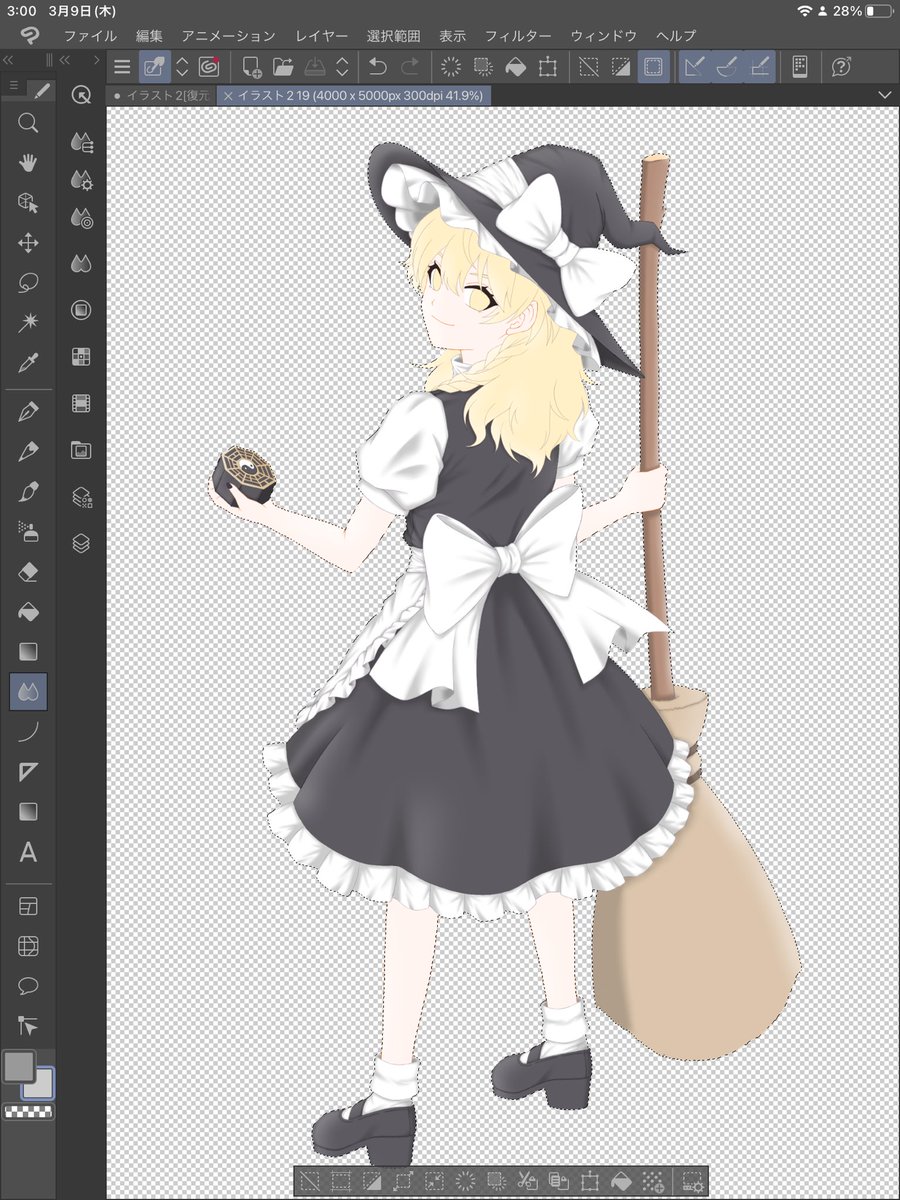The image size is (900, 1200).
Task: Open the help question-mark icon
Action: 842,67
